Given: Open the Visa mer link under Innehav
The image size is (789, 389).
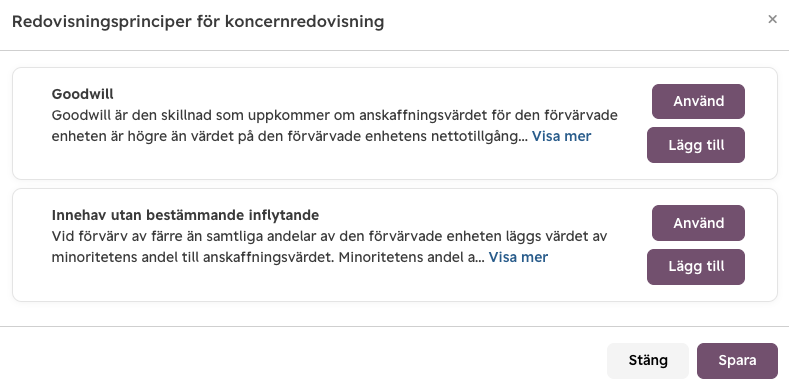Looking at the screenshot, I should click(518, 257).
